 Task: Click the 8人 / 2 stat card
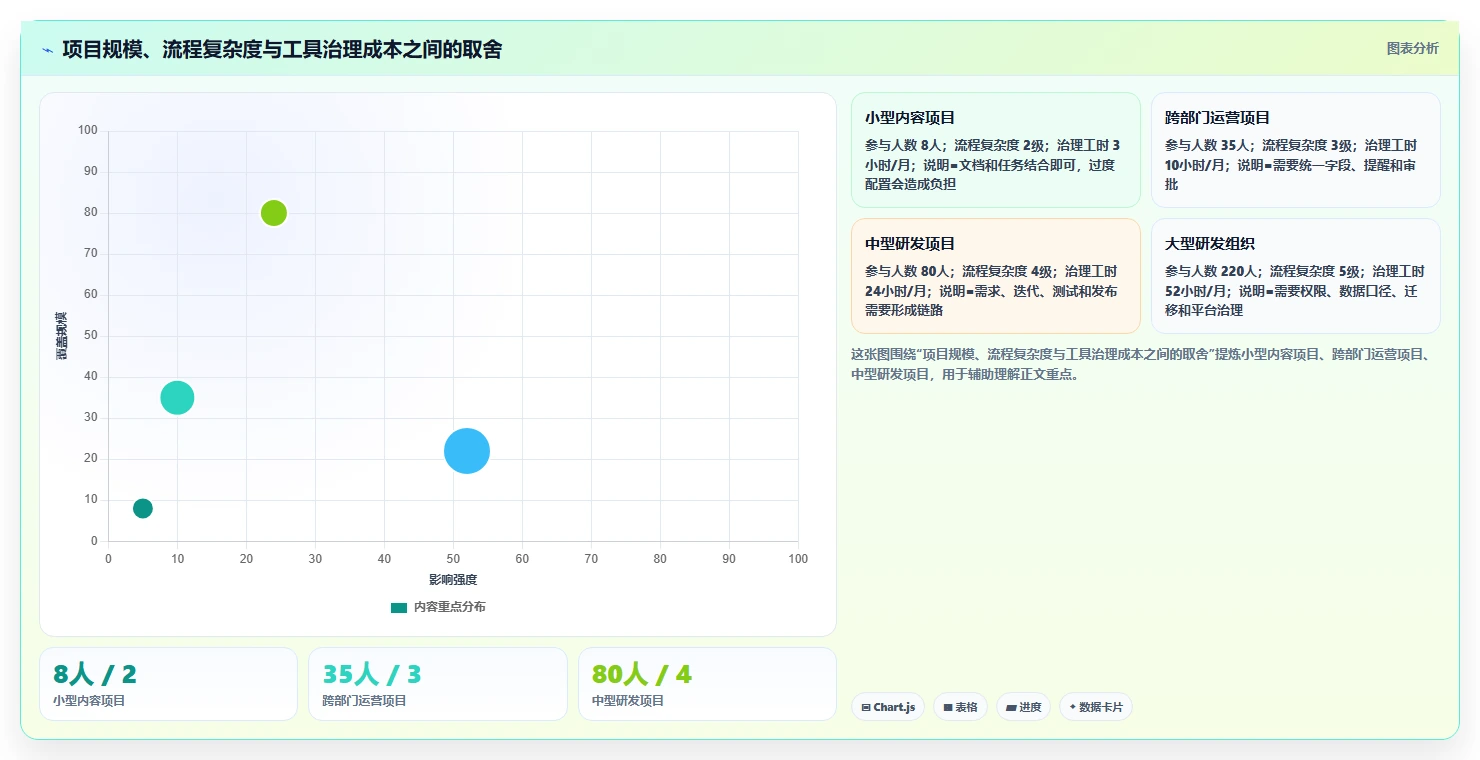coord(168,684)
